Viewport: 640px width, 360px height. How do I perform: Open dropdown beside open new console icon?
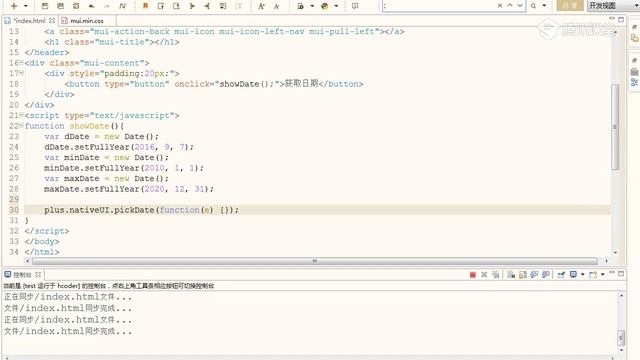(602, 275)
